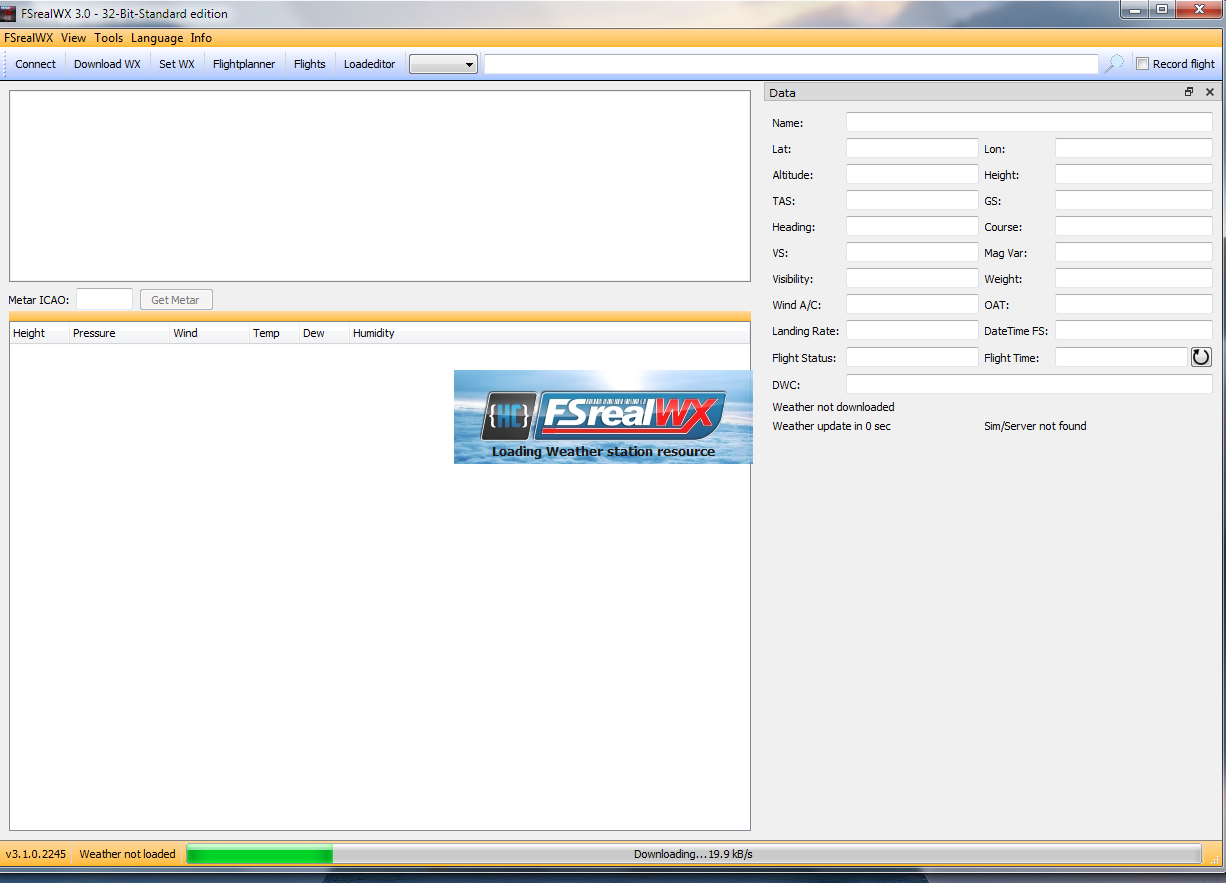Close the FSrealWX window
1226x883 pixels.
(1197, 9)
